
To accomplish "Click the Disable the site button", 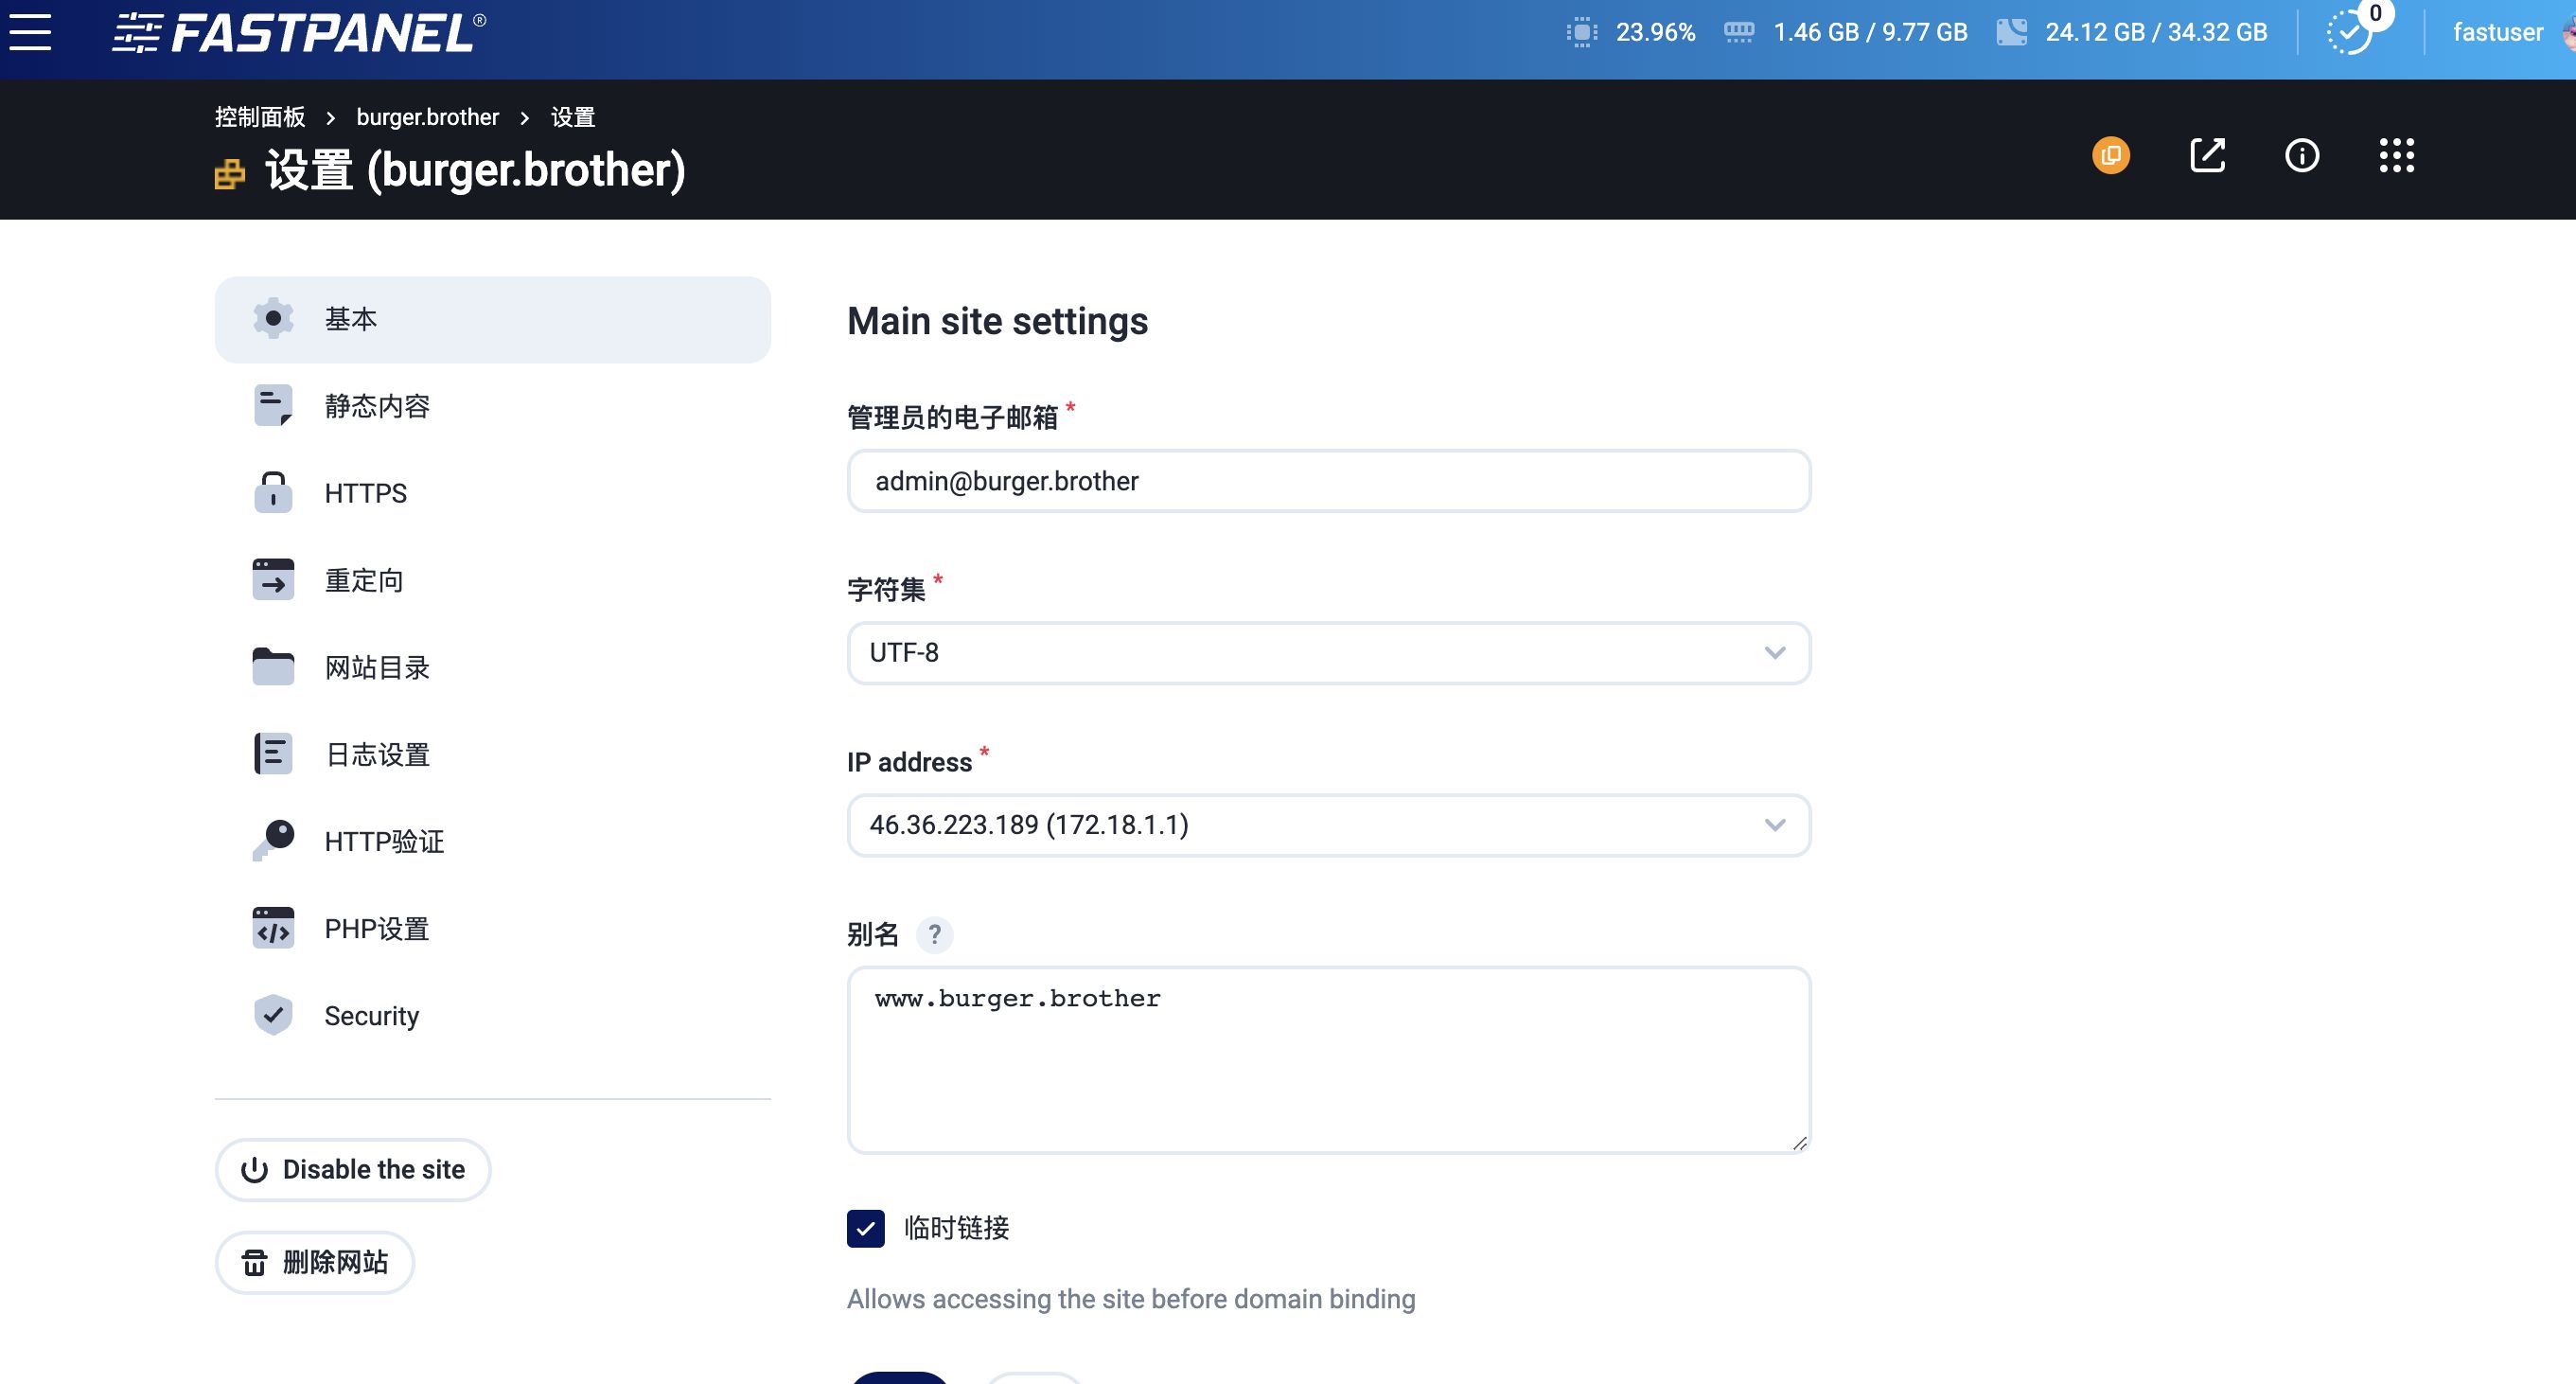I will click(352, 1169).
